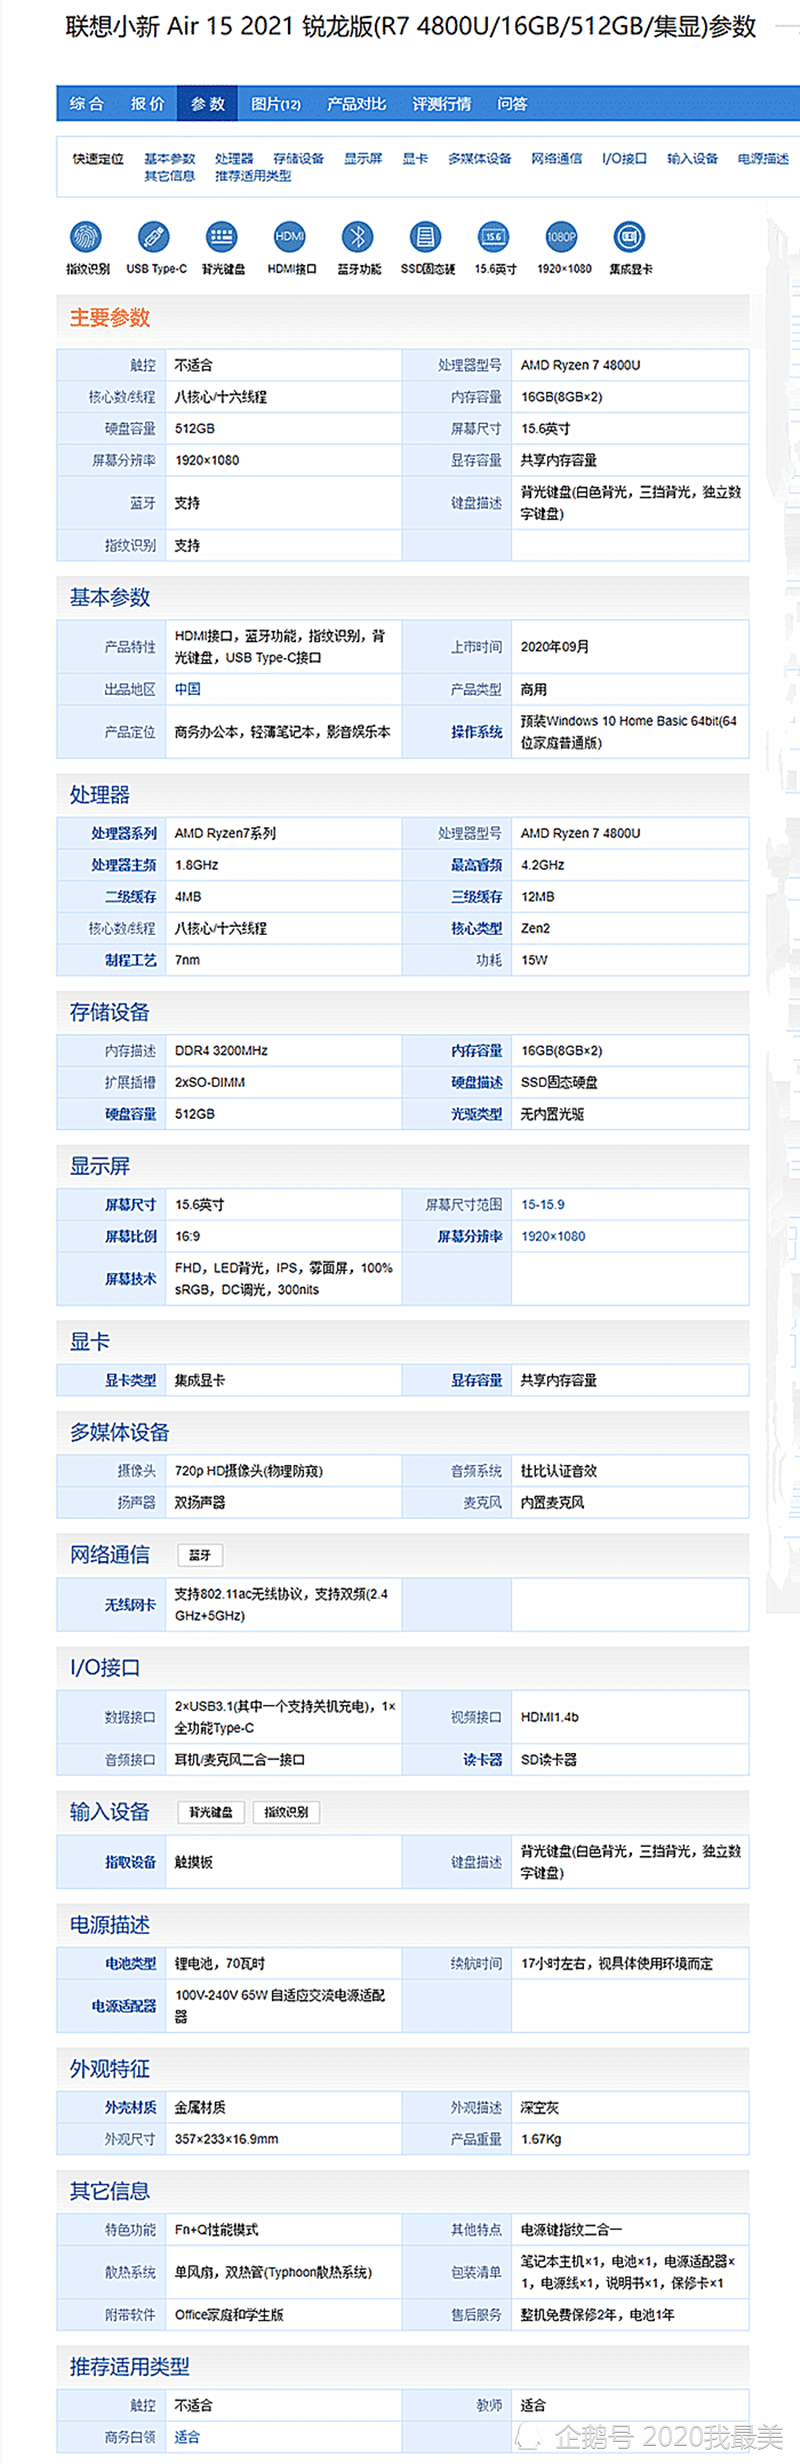
Task: Click the 适合 link beside 商务白领
Action: tap(187, 2437)
